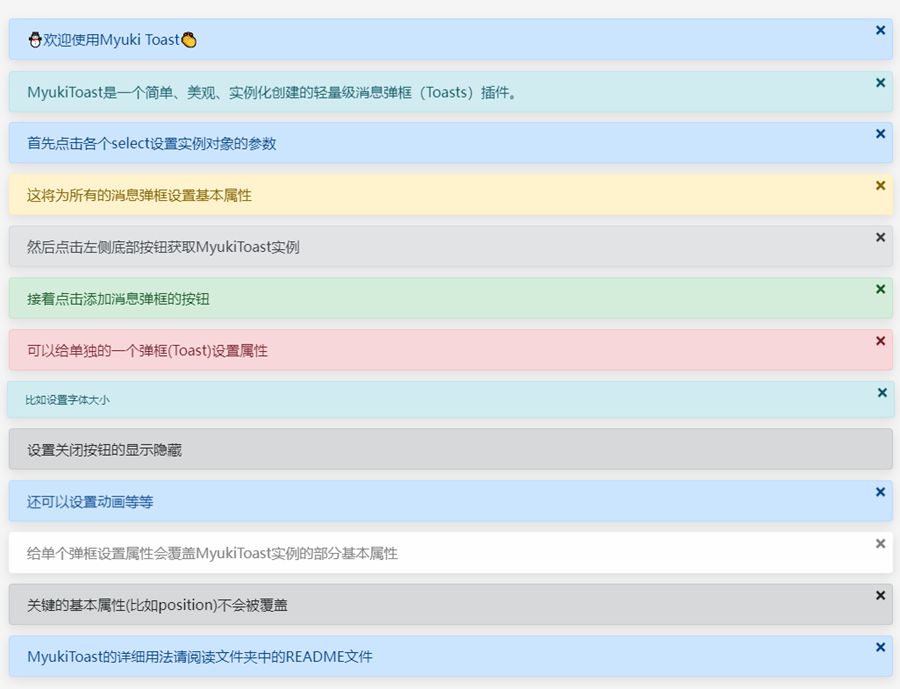Close the '还可以设置动画等等' toast
The width and height of the screenshot is (900, 689).
click(x=880, y=491)
